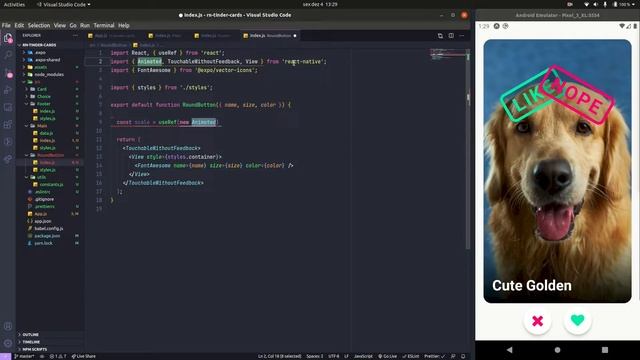Open the Edit menu

[x=19, y=25]
